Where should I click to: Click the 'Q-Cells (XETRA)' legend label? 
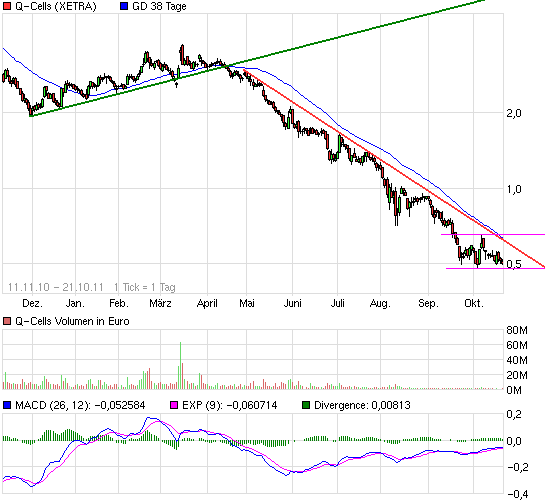[56, 6]
